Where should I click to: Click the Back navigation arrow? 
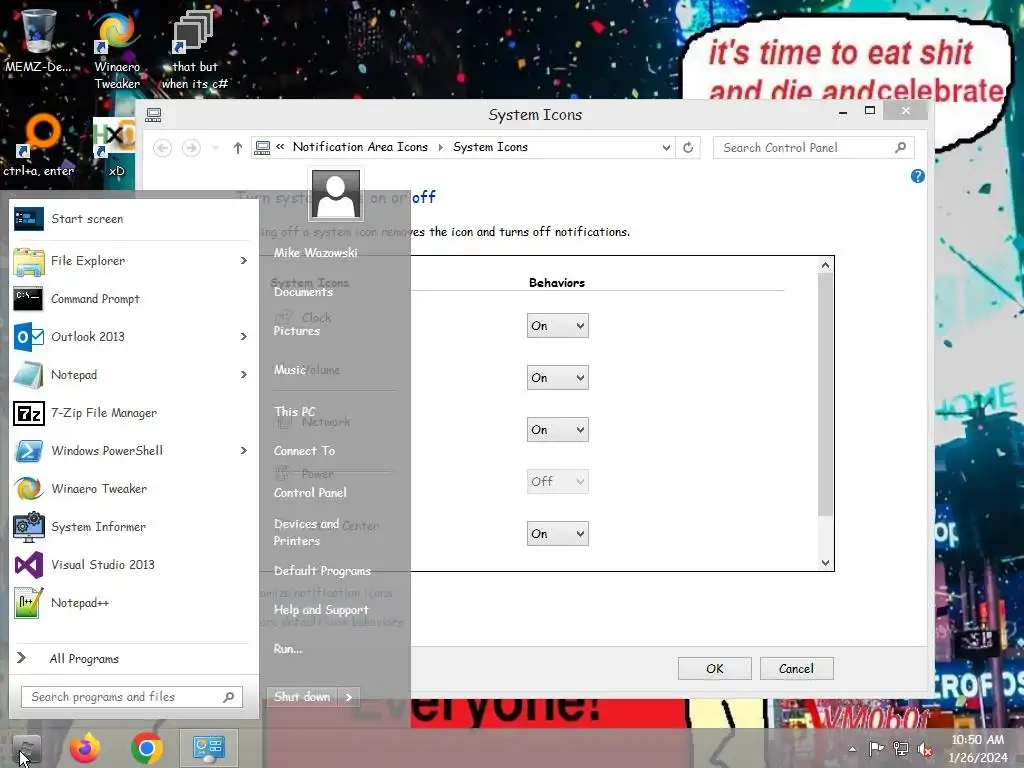tap(163, 148)
